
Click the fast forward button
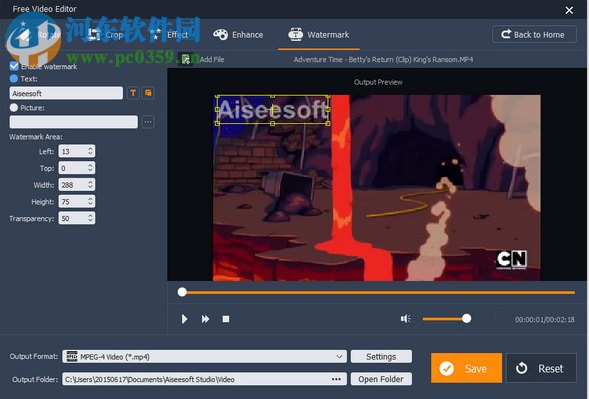click(205, 319)
